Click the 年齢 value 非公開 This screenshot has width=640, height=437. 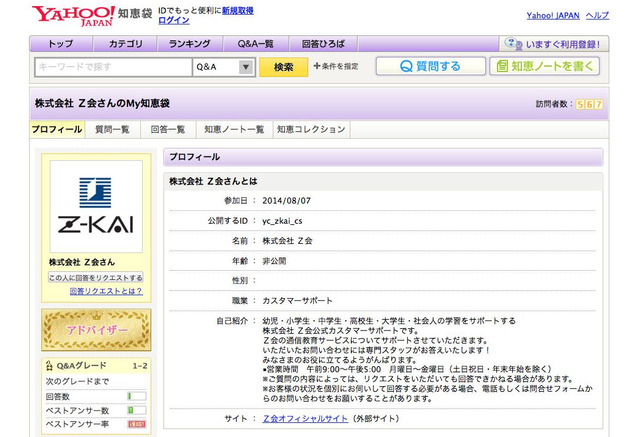pos(274,261)
